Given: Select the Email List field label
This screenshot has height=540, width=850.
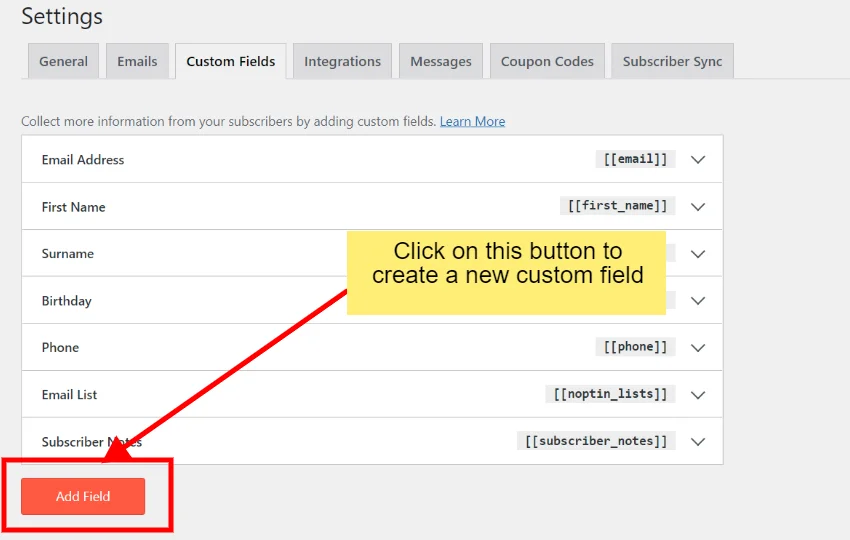Looking at the screenshot, I should [x=69, y=395].
